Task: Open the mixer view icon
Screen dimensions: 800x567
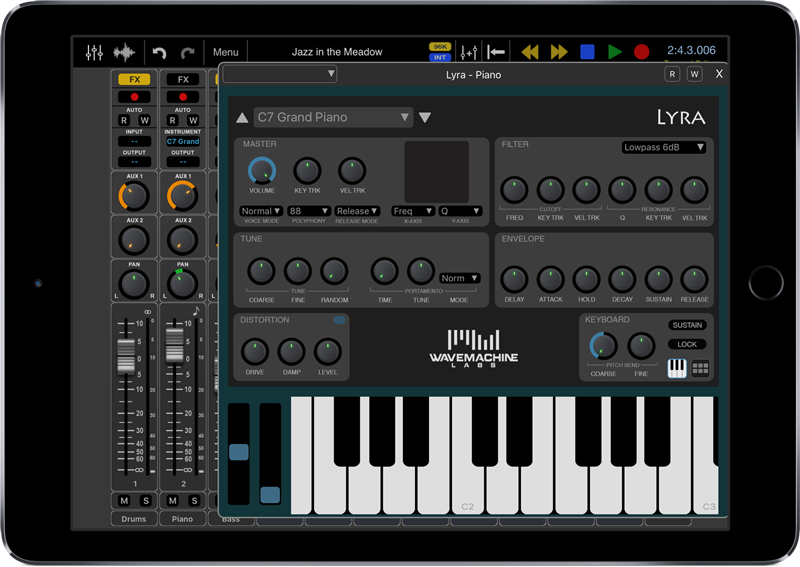Action: (94, 52)
